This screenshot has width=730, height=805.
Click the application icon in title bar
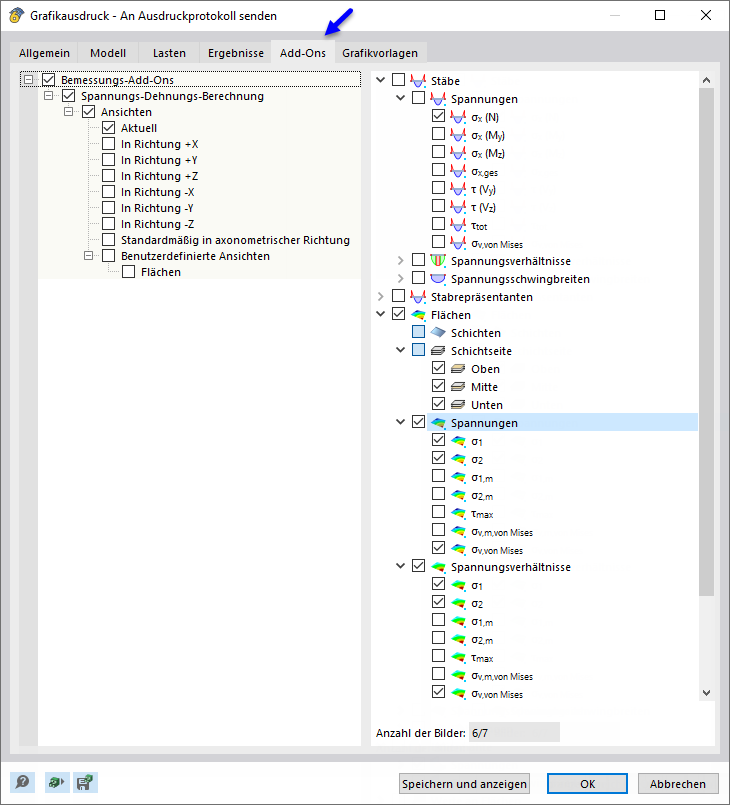16,15
